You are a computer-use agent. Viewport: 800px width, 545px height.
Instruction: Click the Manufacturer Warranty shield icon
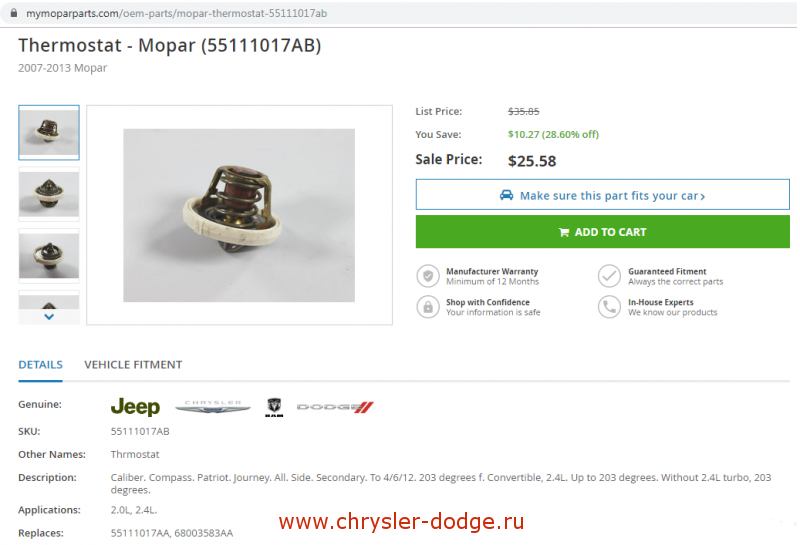tap(428, 276)
